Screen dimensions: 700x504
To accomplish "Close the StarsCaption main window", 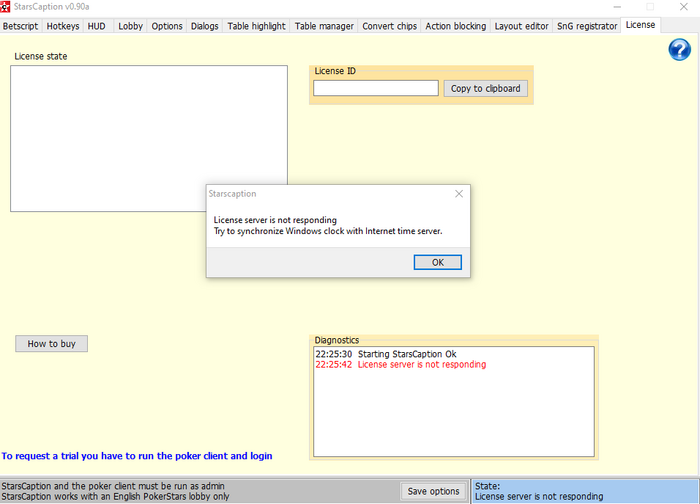I will [x=683, y=7].
